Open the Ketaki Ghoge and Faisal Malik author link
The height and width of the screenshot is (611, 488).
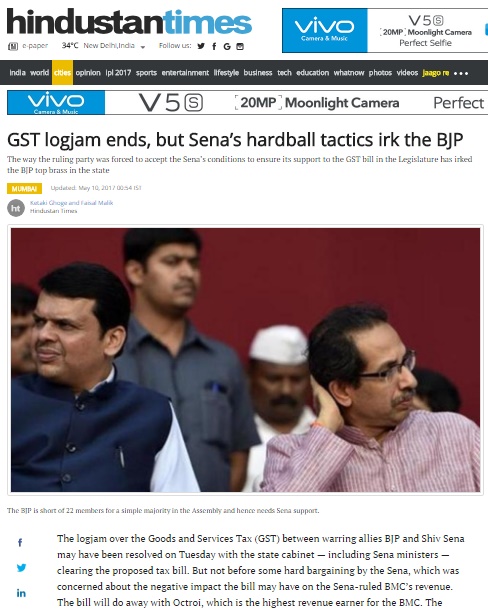click(71, 203)
